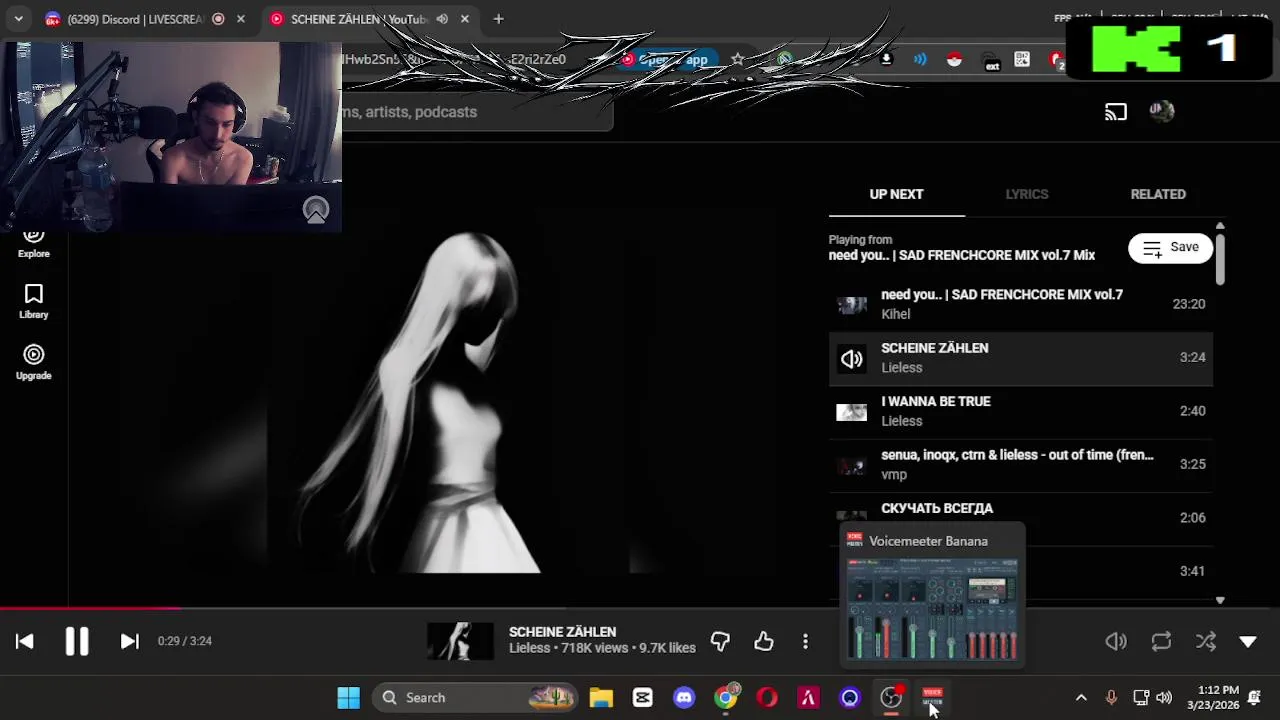The height and width of the screenshot is (720, 1280).
Task: Mute the YouTube Music tab audio icon
Action: coord(442,19)
